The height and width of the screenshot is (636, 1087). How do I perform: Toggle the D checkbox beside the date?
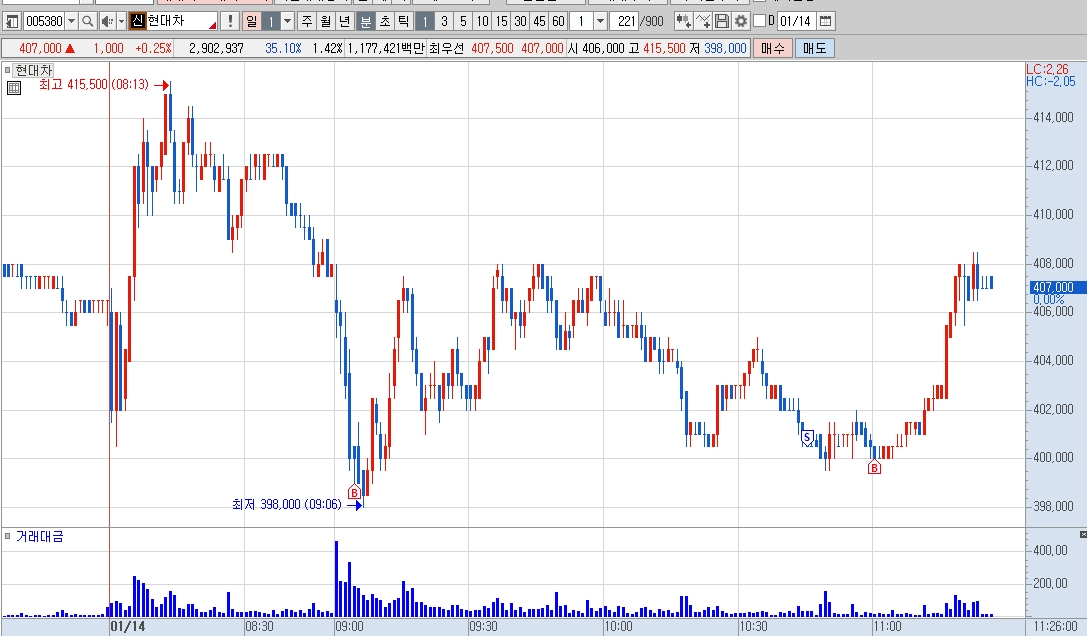click(x=759, y=21)
